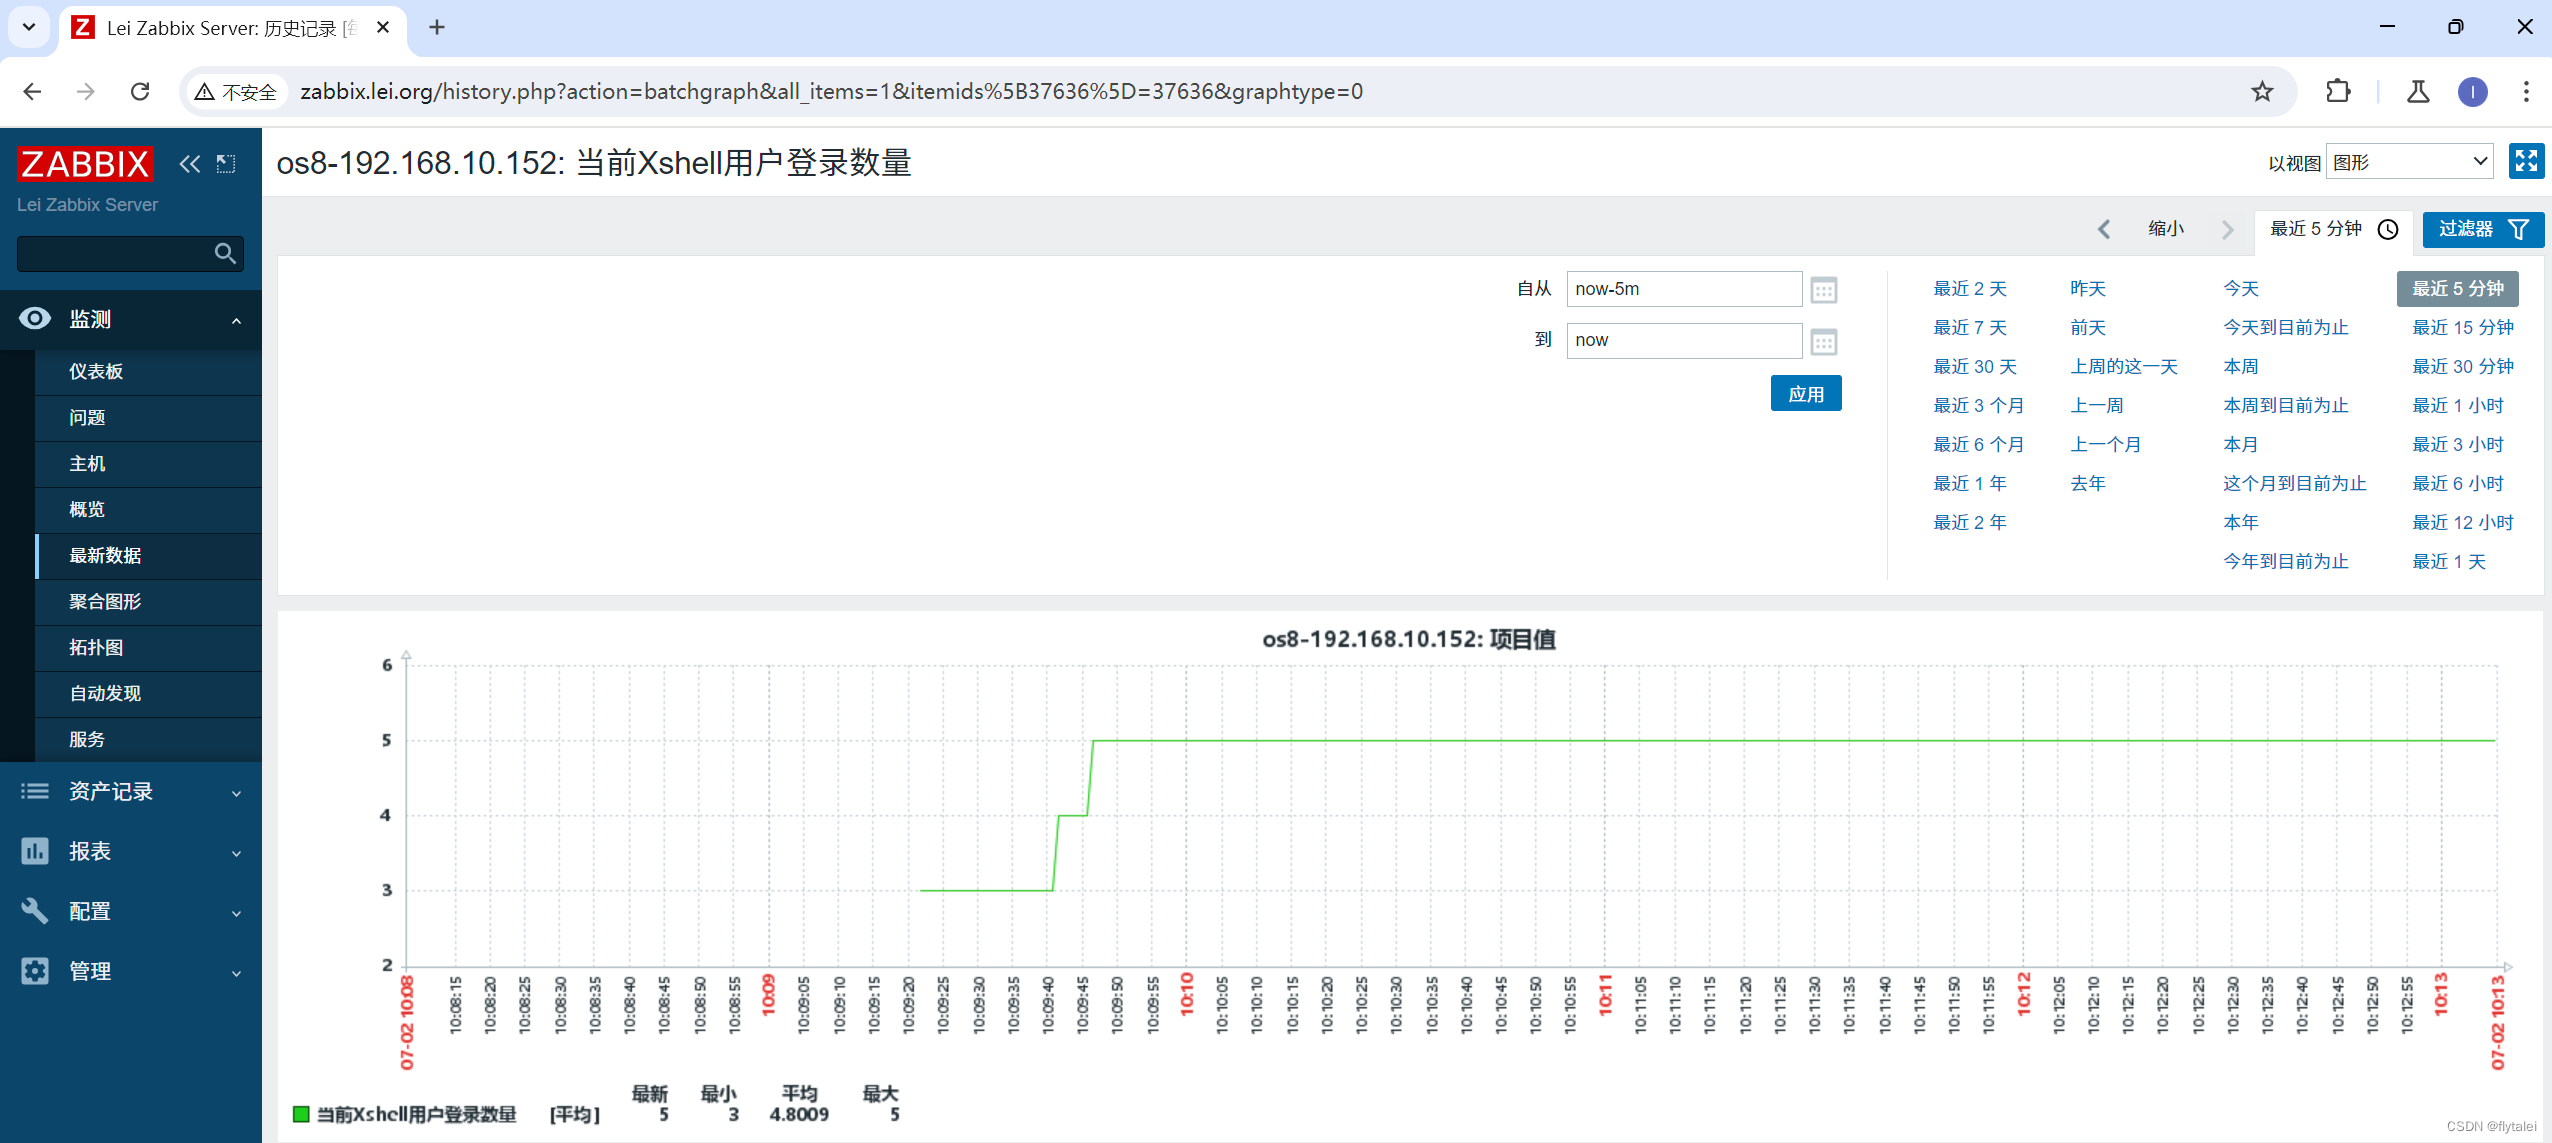Select the currently highlighted 最近 5 分钟 preset
Image resolution: width=2552 pixels, height=1143 pixels.
pyautogui.click(x=2457, y=289)
